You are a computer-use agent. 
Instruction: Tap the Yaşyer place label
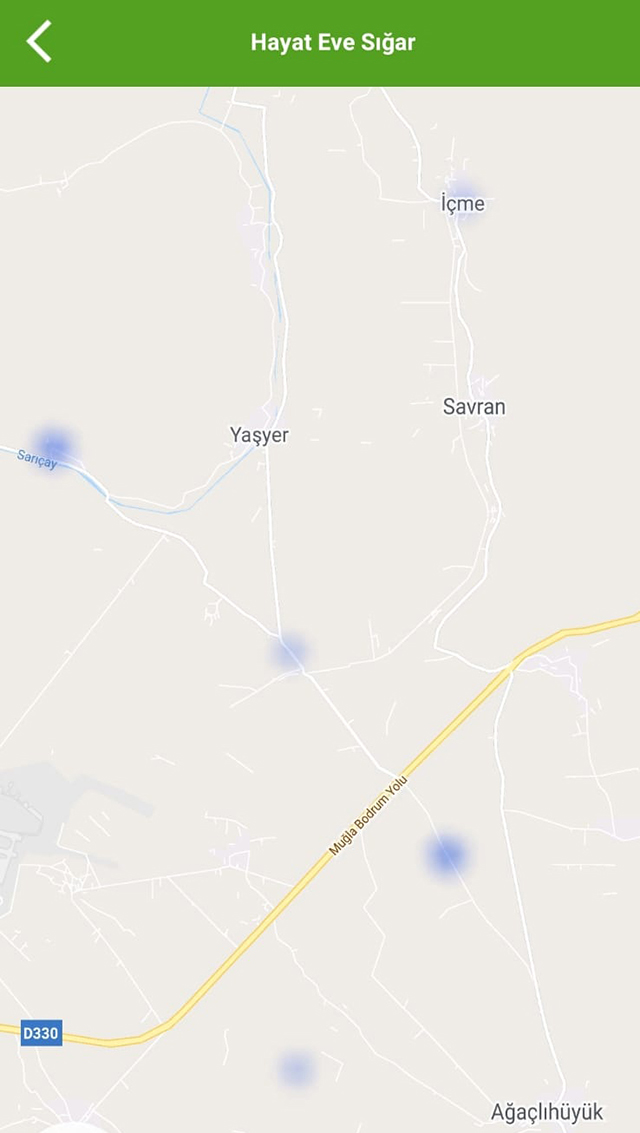pos(259,435)
